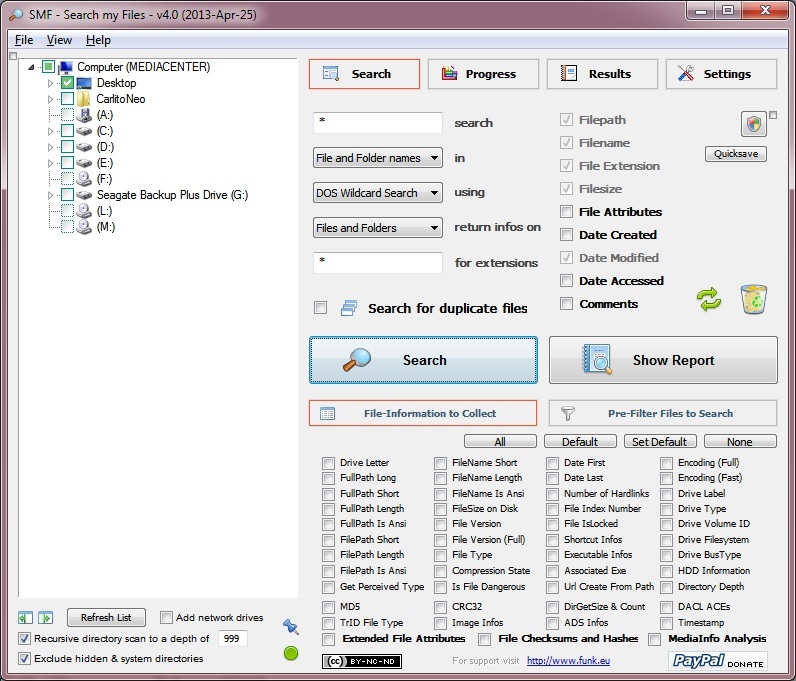Click the hard drive (D:) drive icon

click(84, 147)
